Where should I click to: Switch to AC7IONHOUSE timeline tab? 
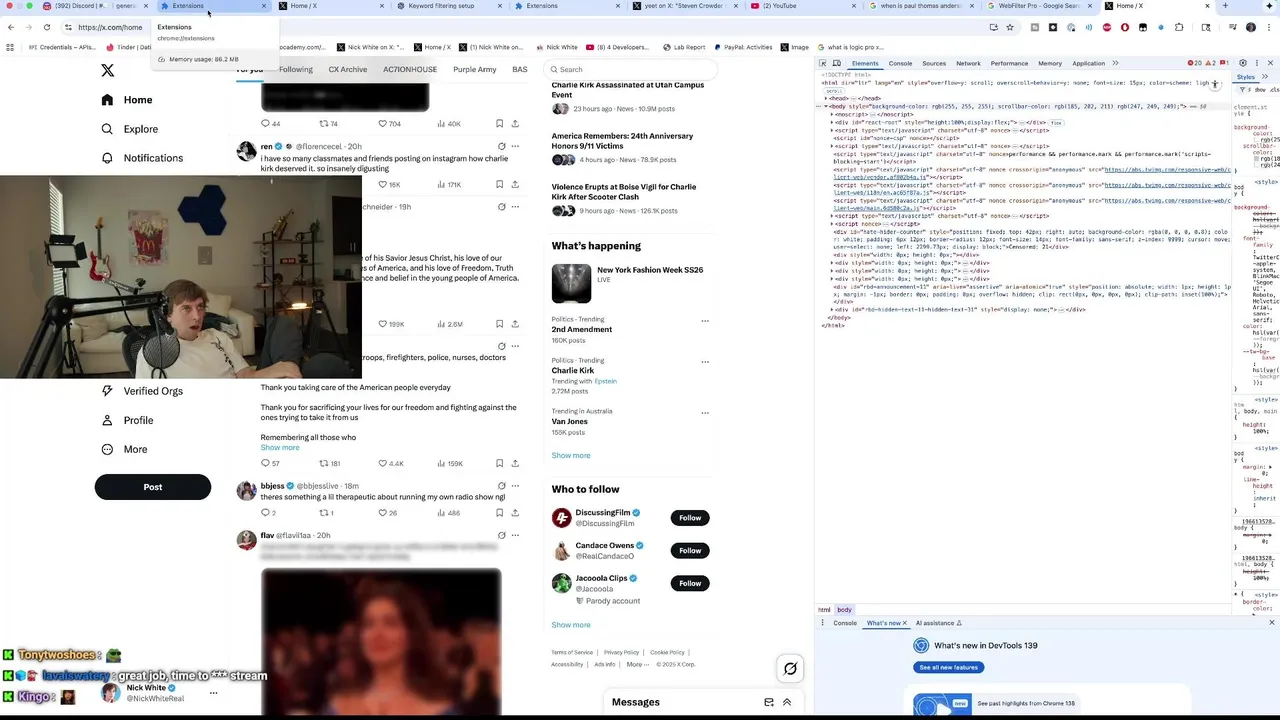[410, 70]
